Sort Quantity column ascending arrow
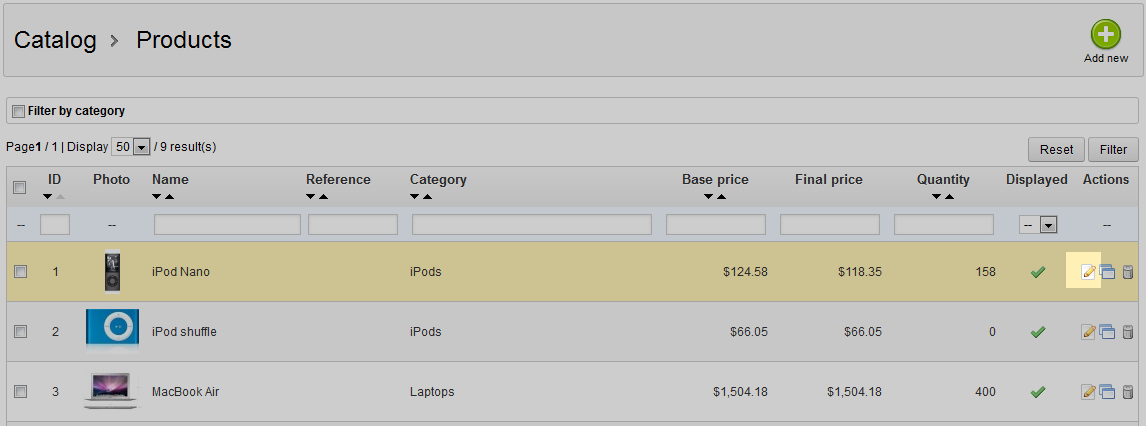 click(x=949, y=197)
